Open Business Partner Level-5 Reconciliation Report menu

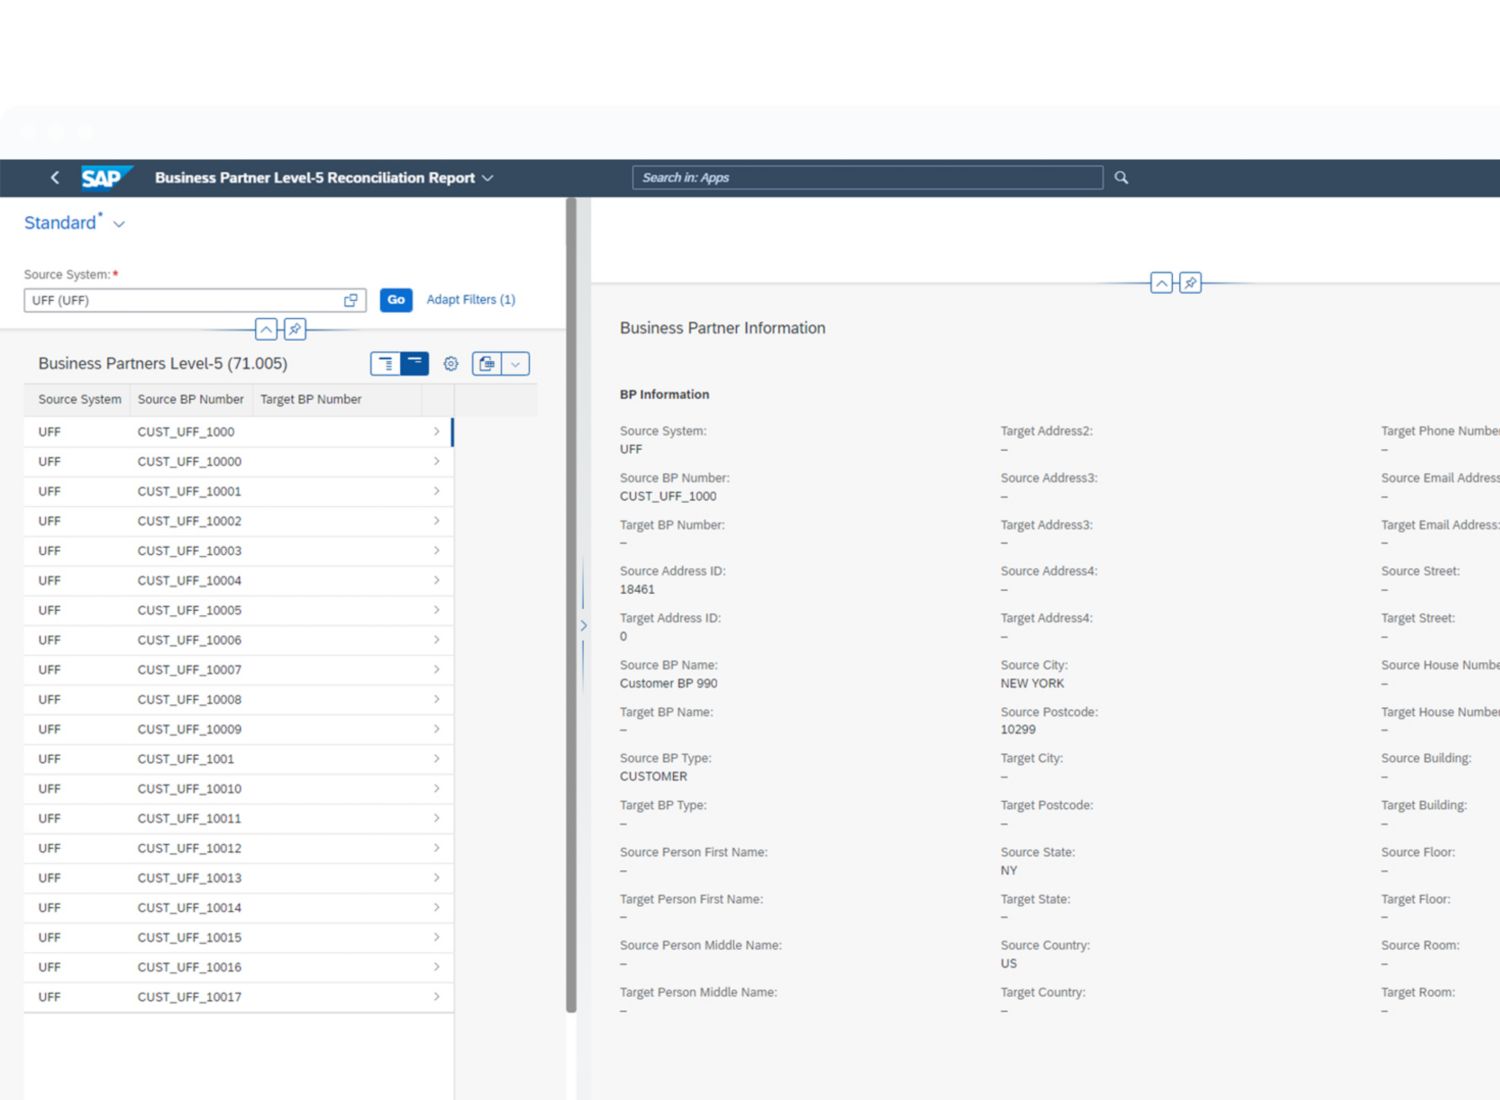[488, 178]
